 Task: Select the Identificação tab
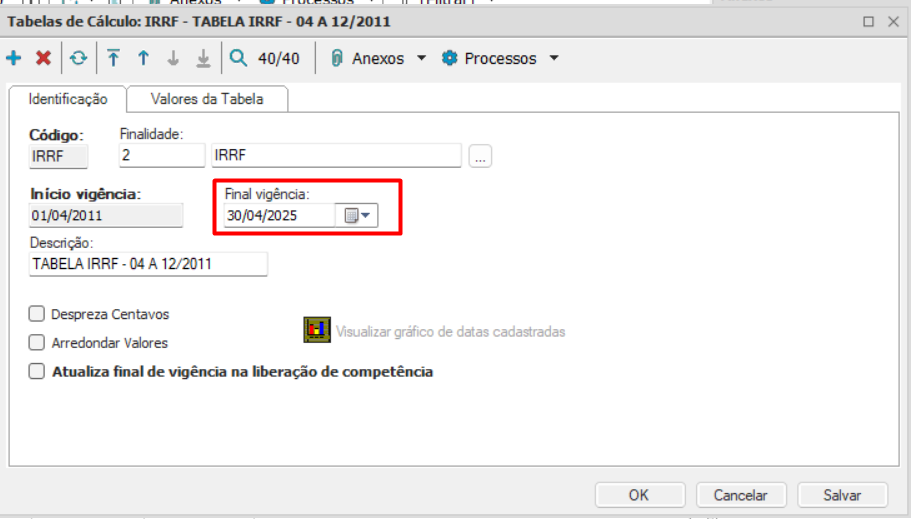click(x=68, y=99)
